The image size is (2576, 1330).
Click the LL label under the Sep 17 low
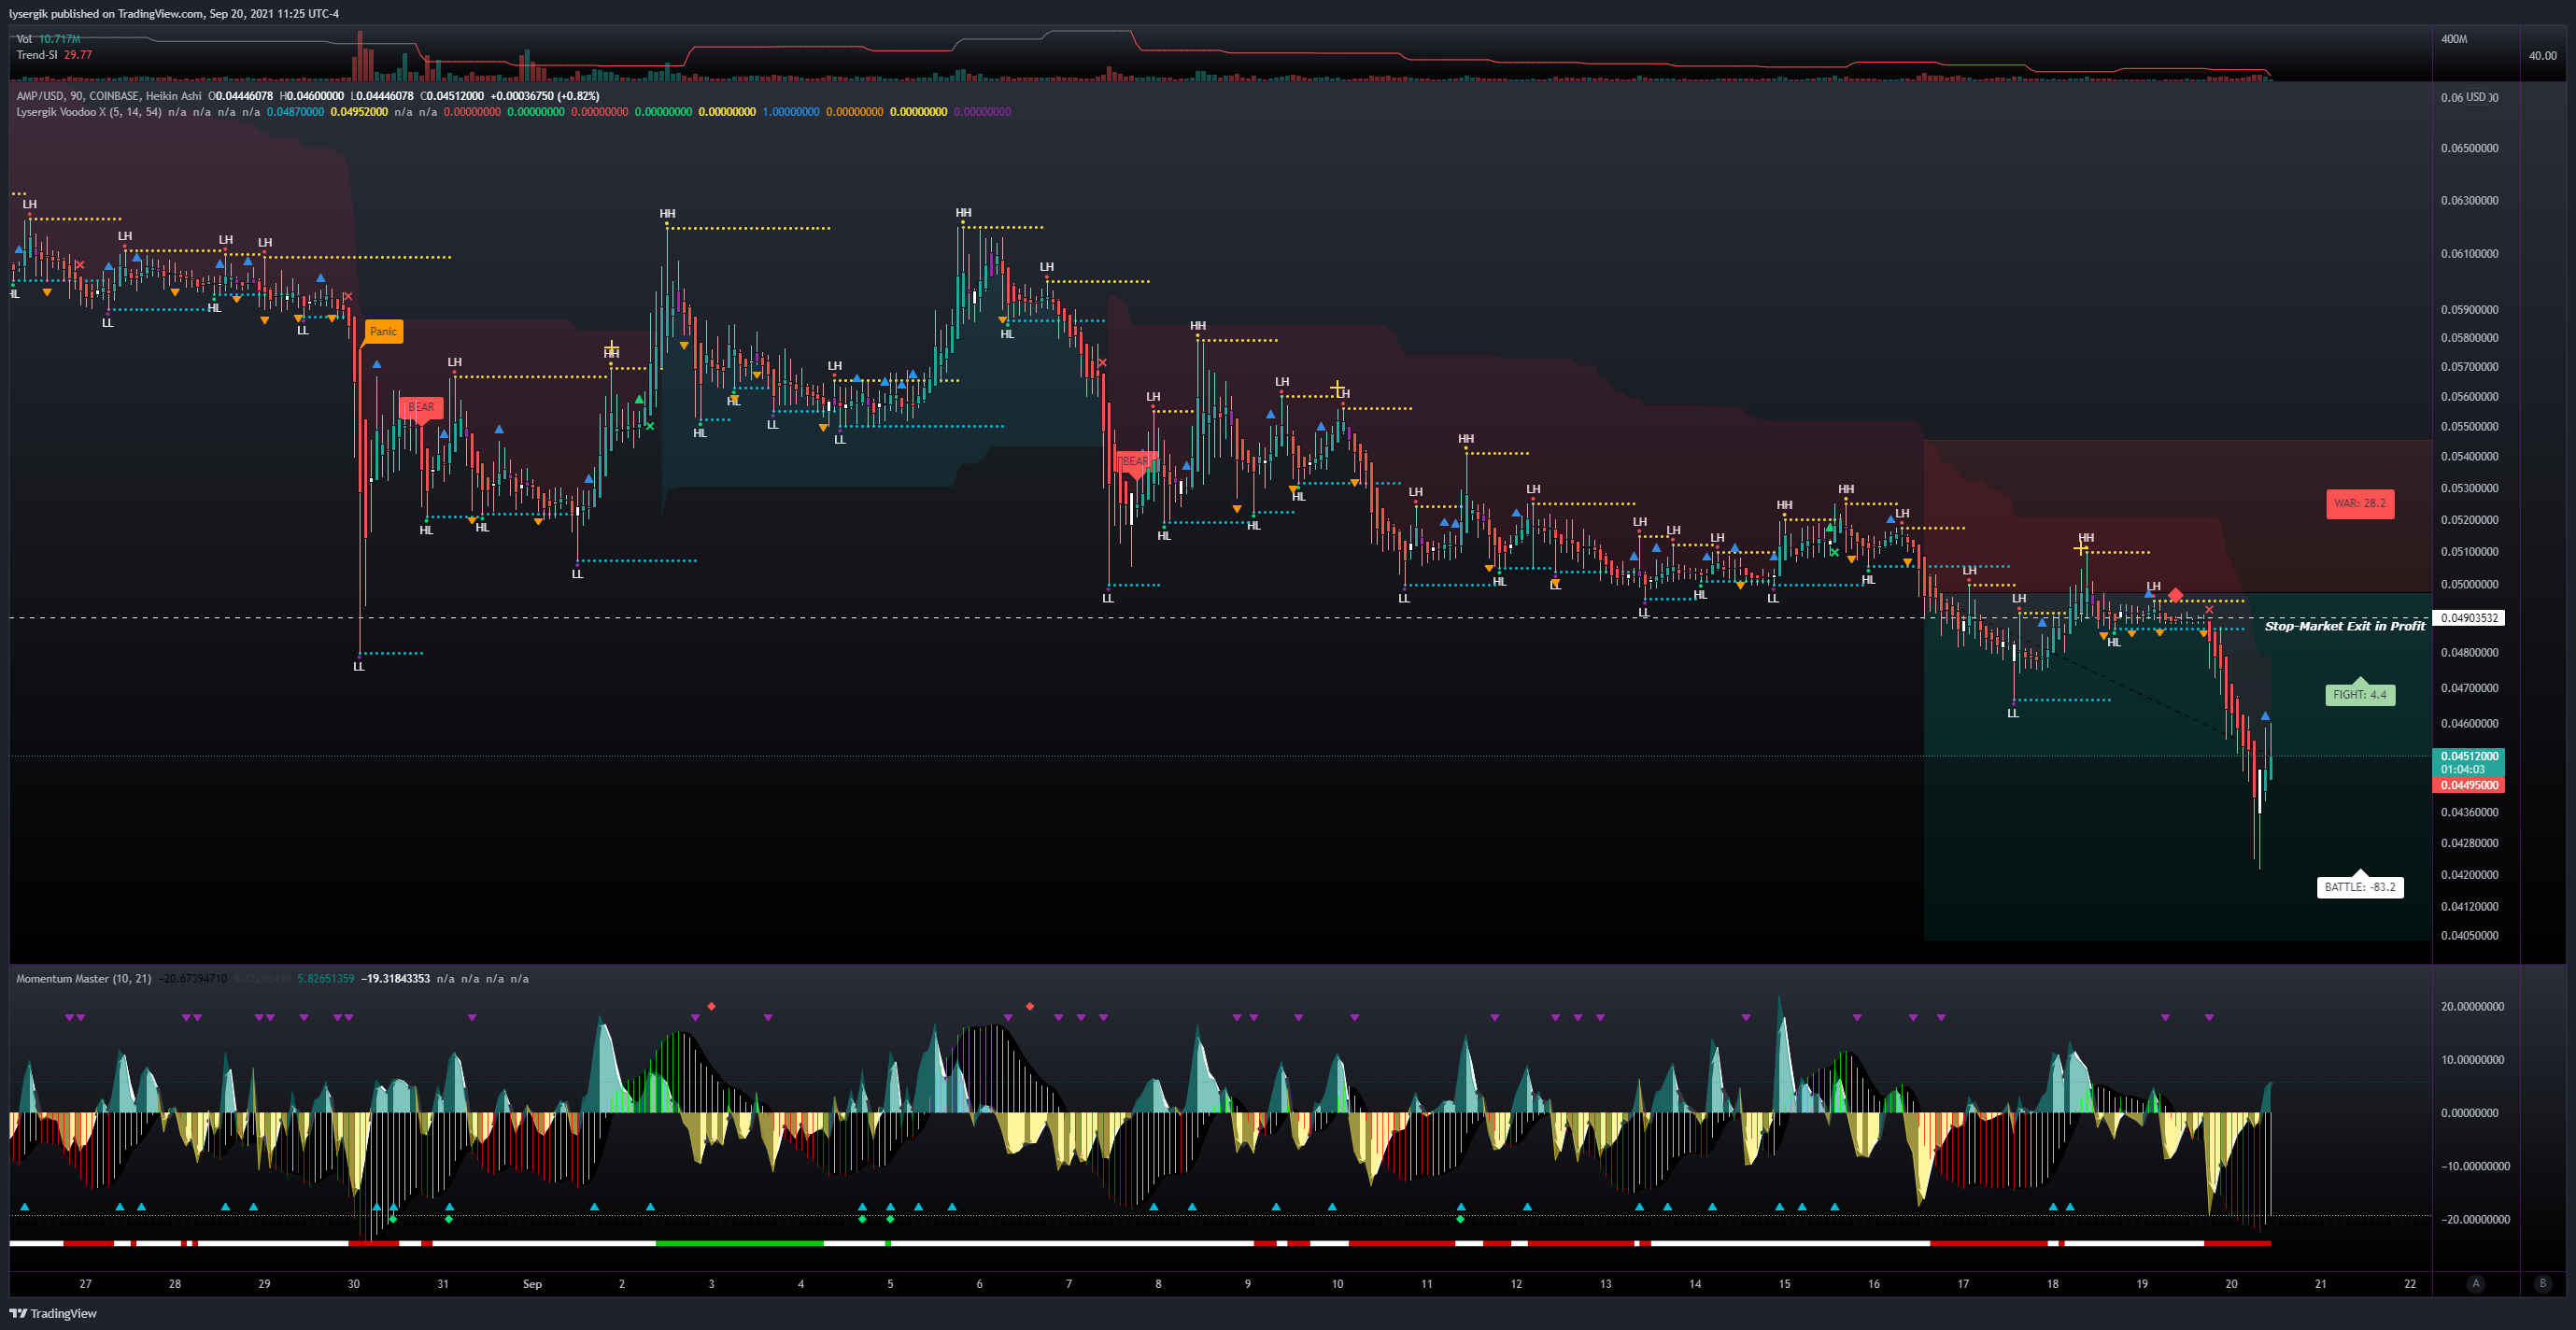click(2013, 714)
